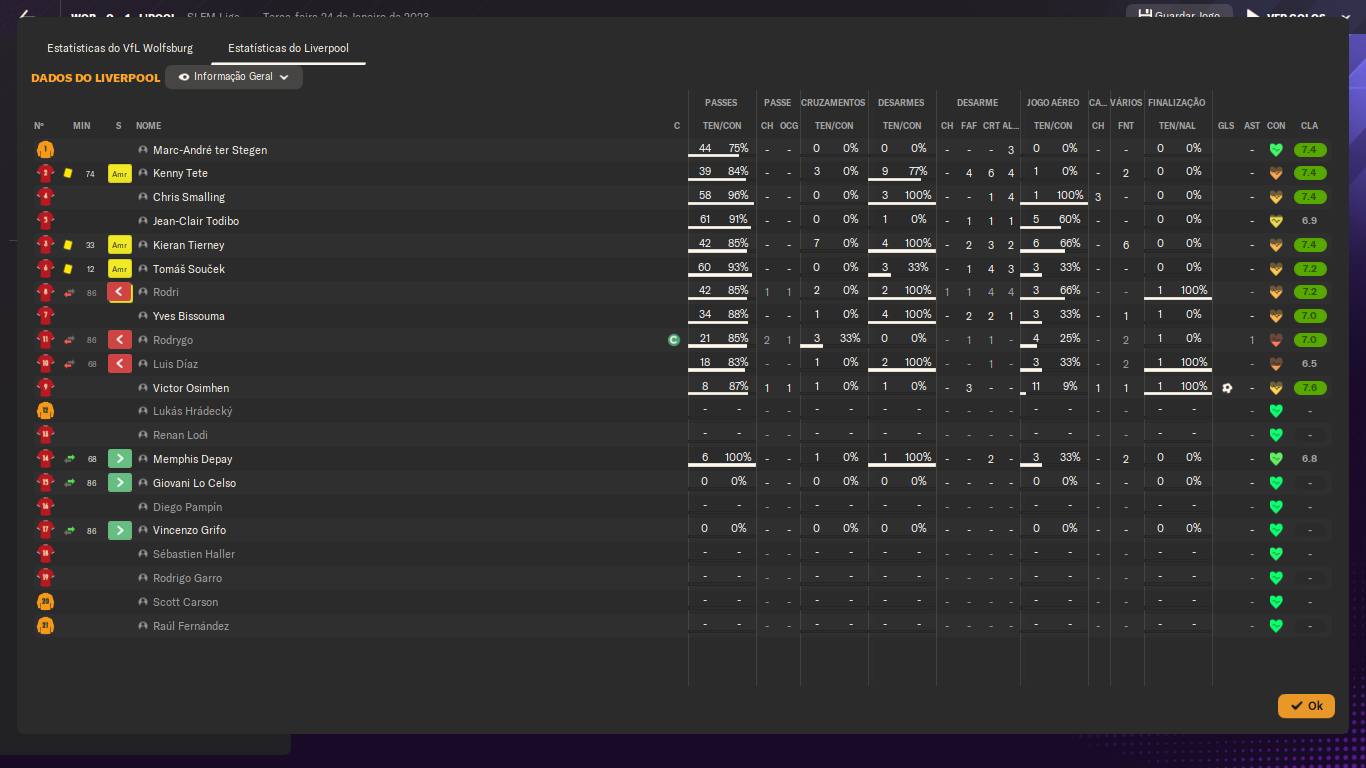Sort by the CLA rating column header
Screen dimensions: 1366x768
point(1309,126)
